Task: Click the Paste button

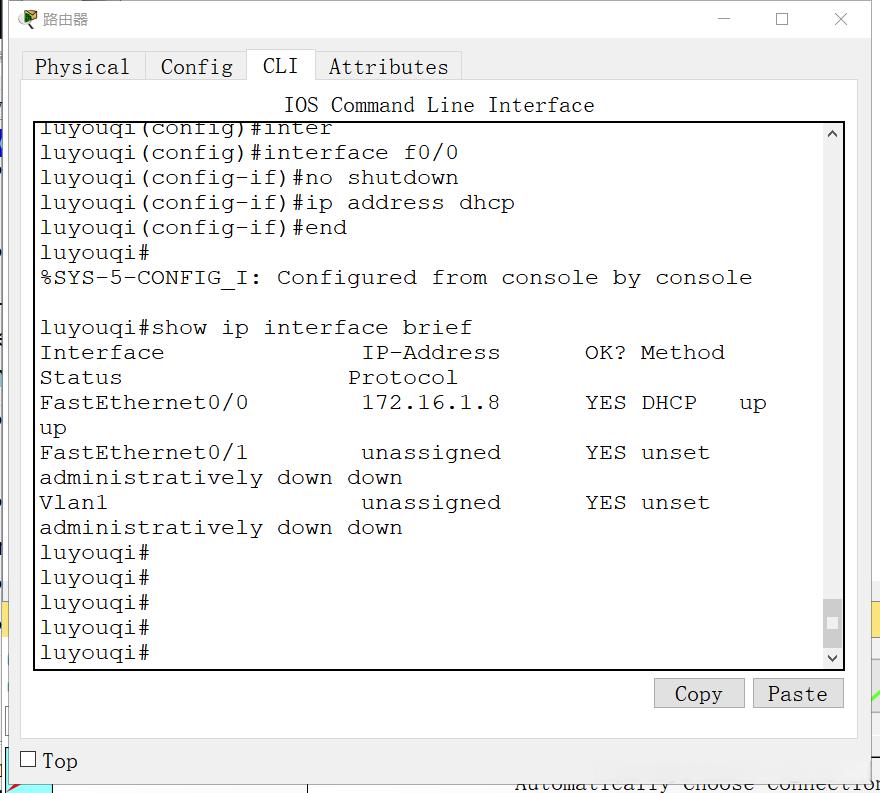Action: point(797,694)
